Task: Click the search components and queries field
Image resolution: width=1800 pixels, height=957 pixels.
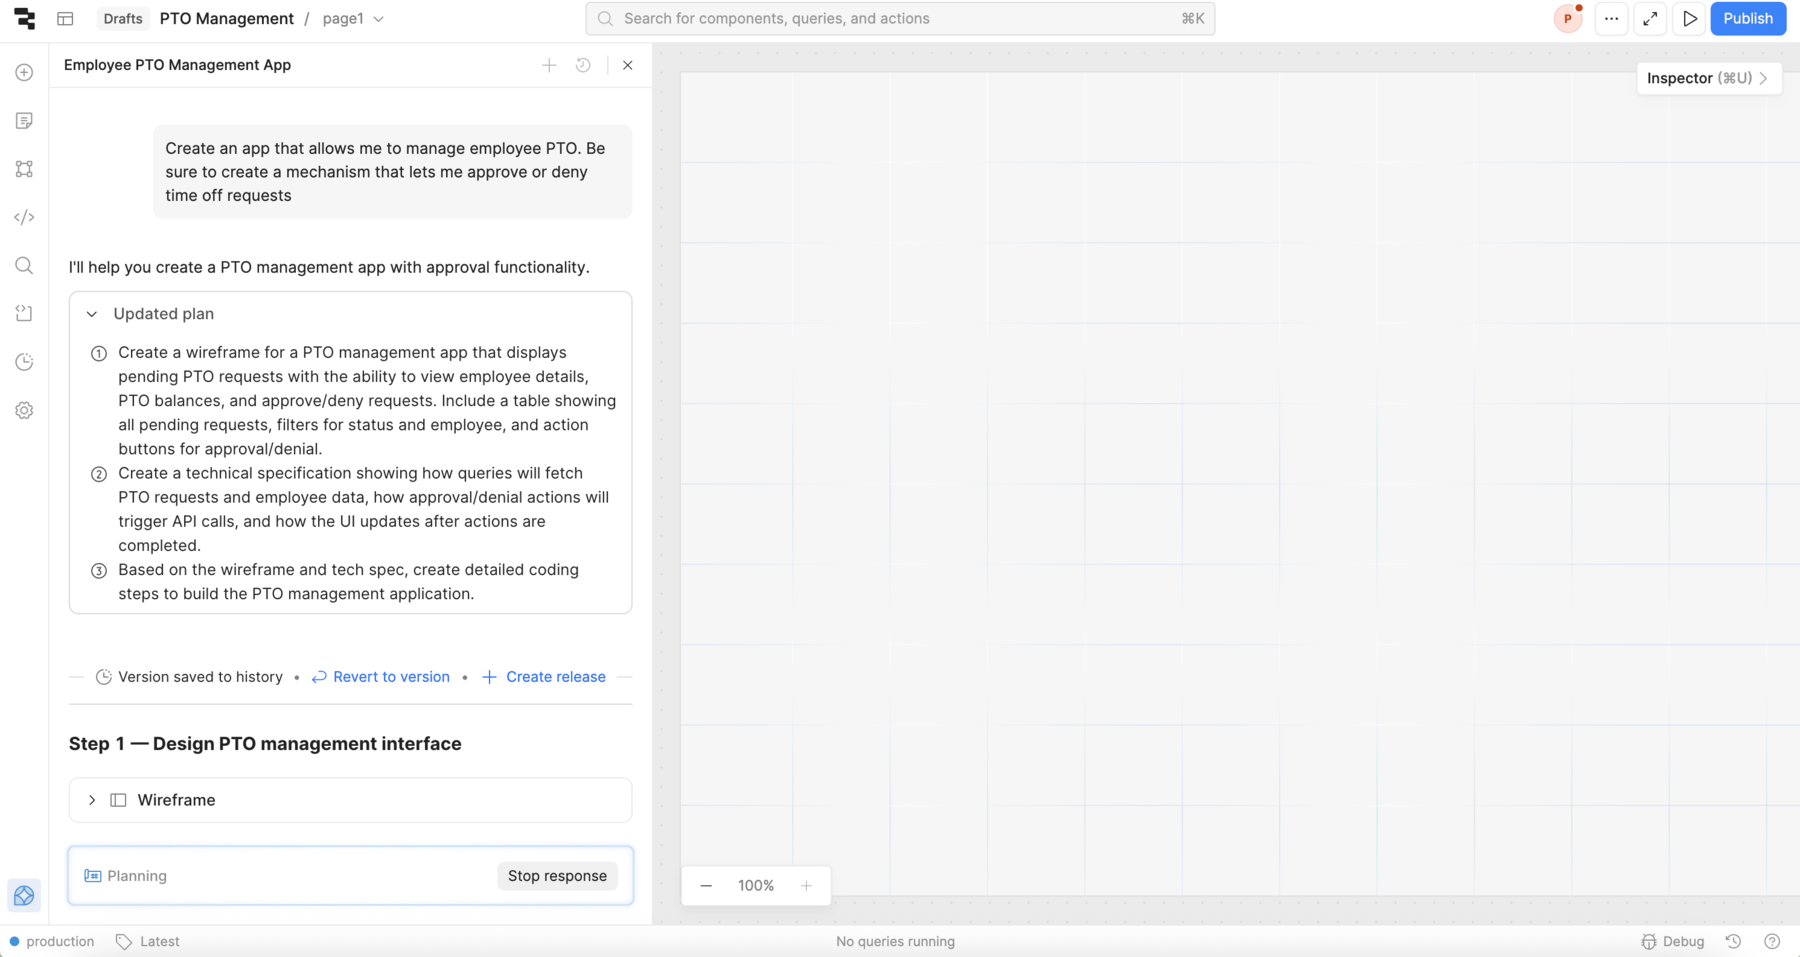Action: click(x=899, y=19)
